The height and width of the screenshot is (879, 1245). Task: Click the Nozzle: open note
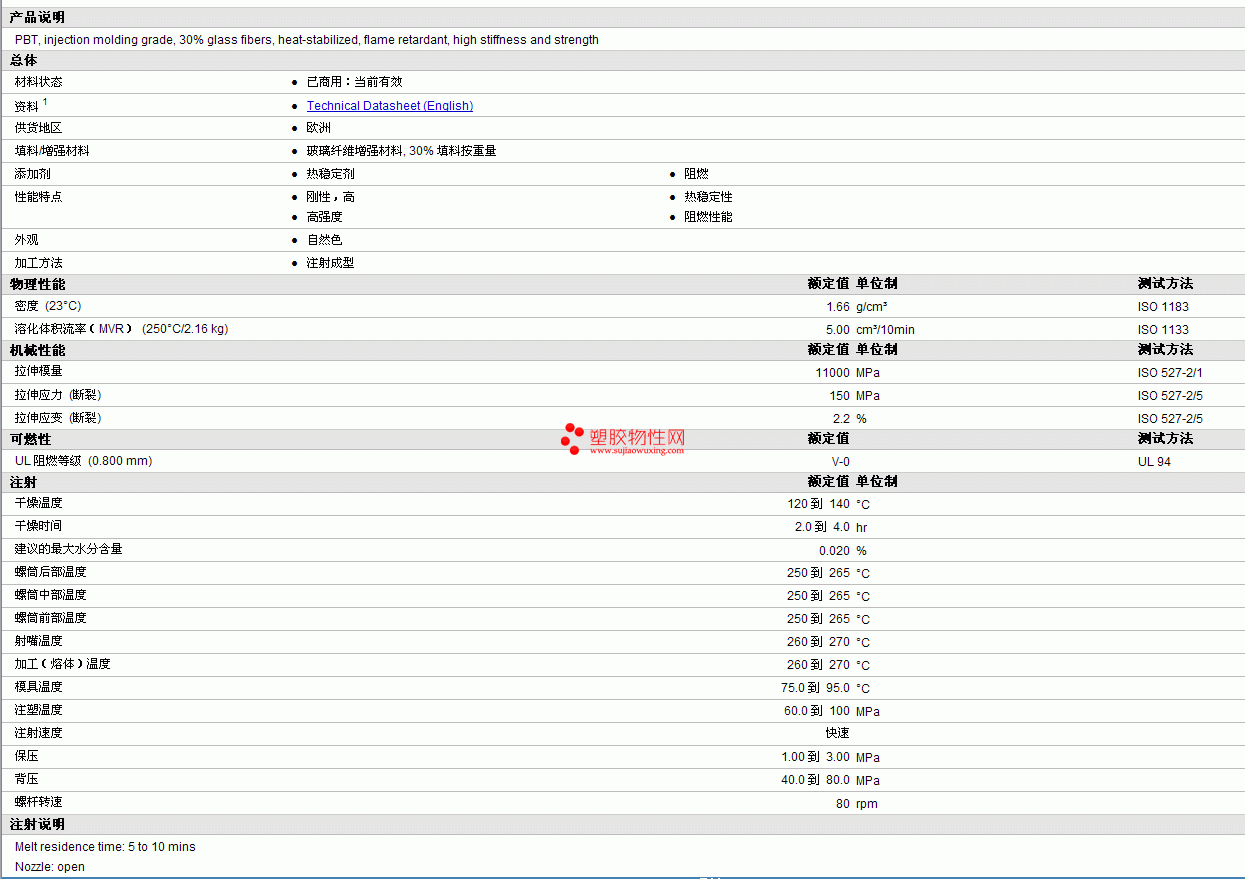pos(50,867)
